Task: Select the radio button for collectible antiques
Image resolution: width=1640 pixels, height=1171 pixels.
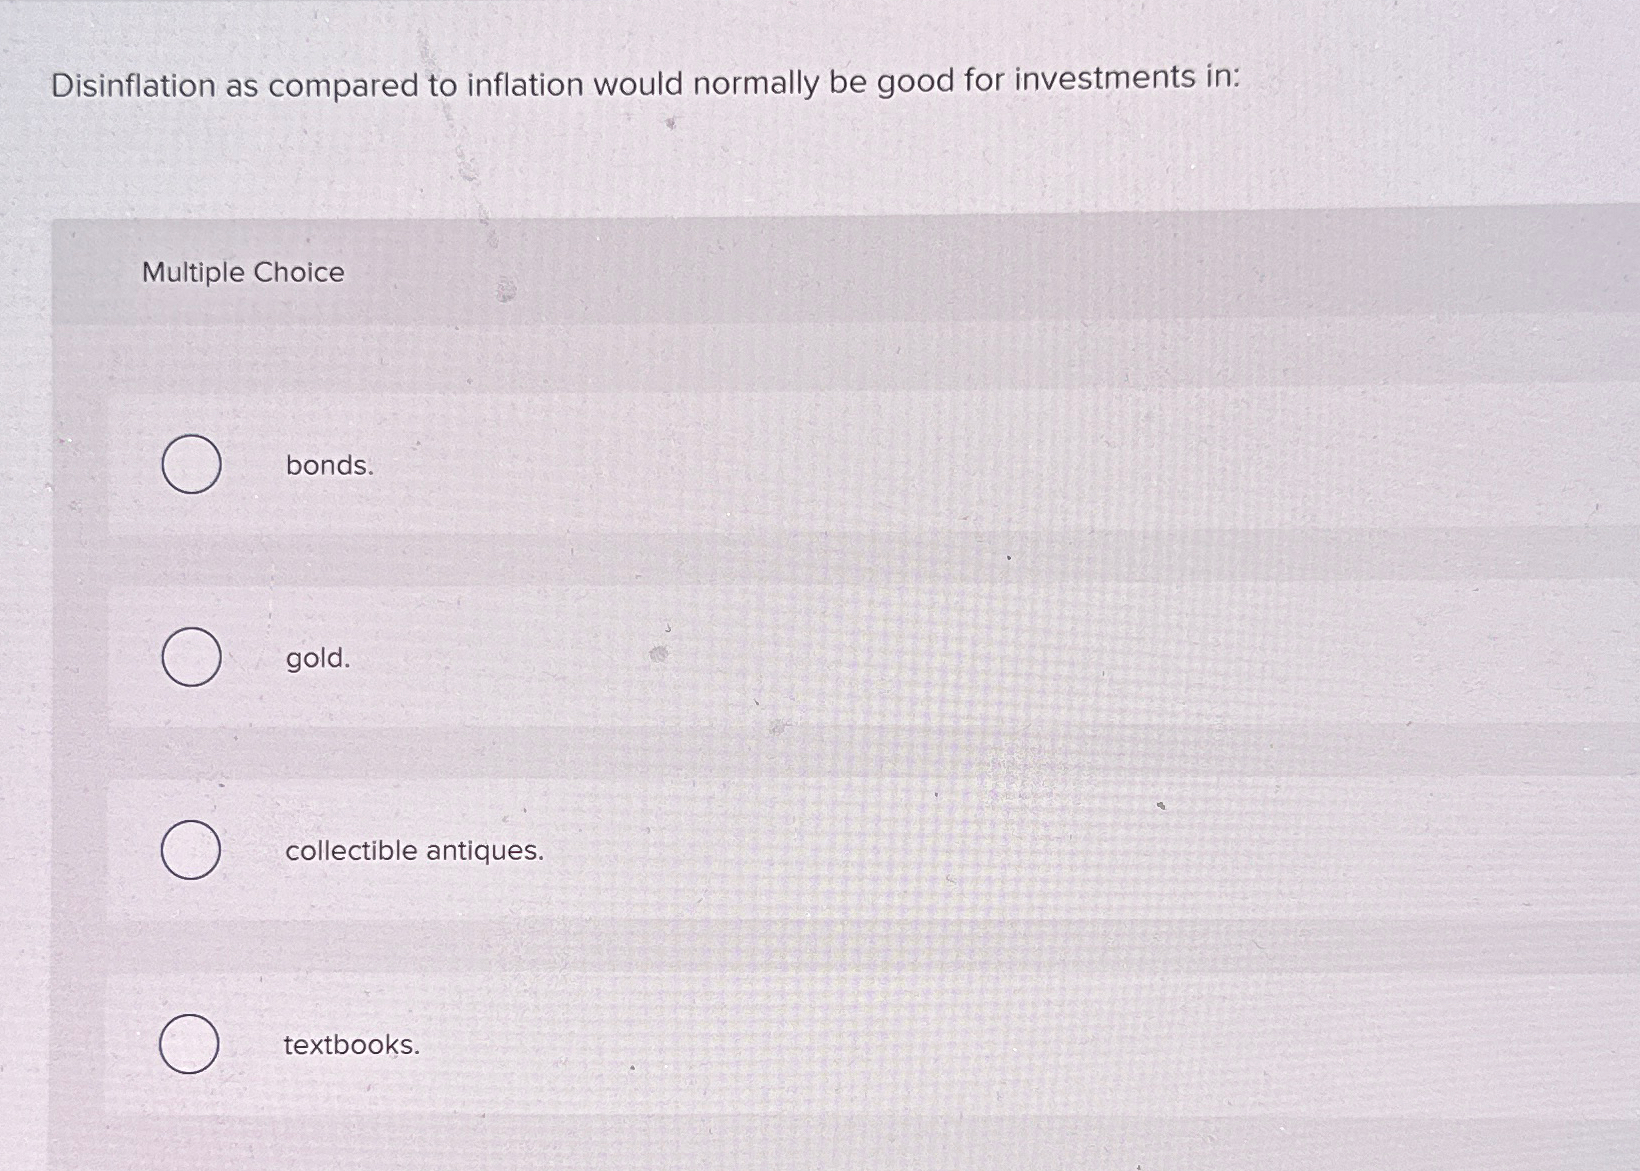Action: pyautogui.click(x=190, y=851)
